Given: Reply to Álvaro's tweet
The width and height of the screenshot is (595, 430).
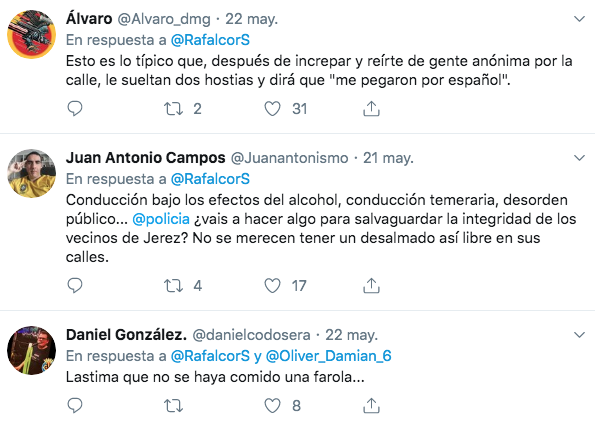Looking at the screenshot, I should (75, 109).
